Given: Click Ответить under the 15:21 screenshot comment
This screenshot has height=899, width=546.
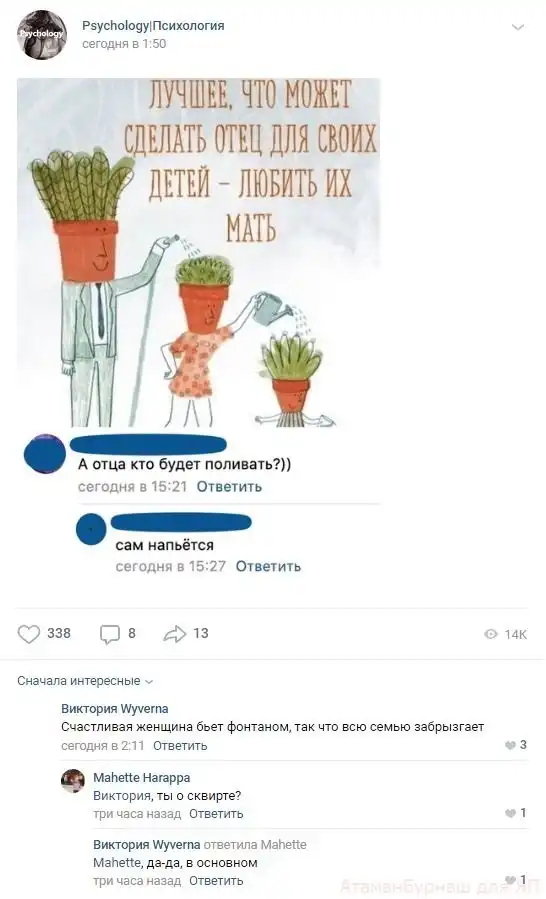Looking at the screenshot, I should pyautogui.click(x=229, y=487).
